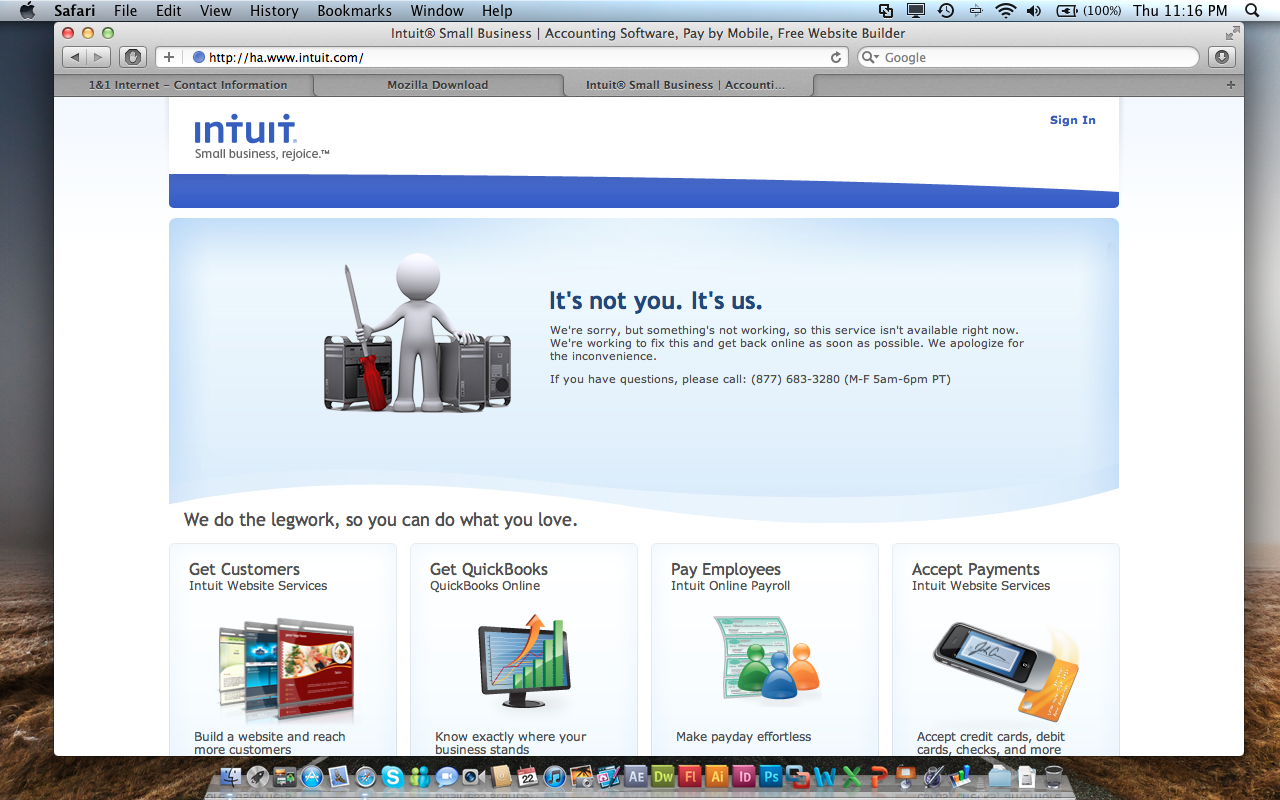This screenshot has width=1280, height=800.
Task: Launch FaceTime from the Dock
Action: click(x=473, y=776)
